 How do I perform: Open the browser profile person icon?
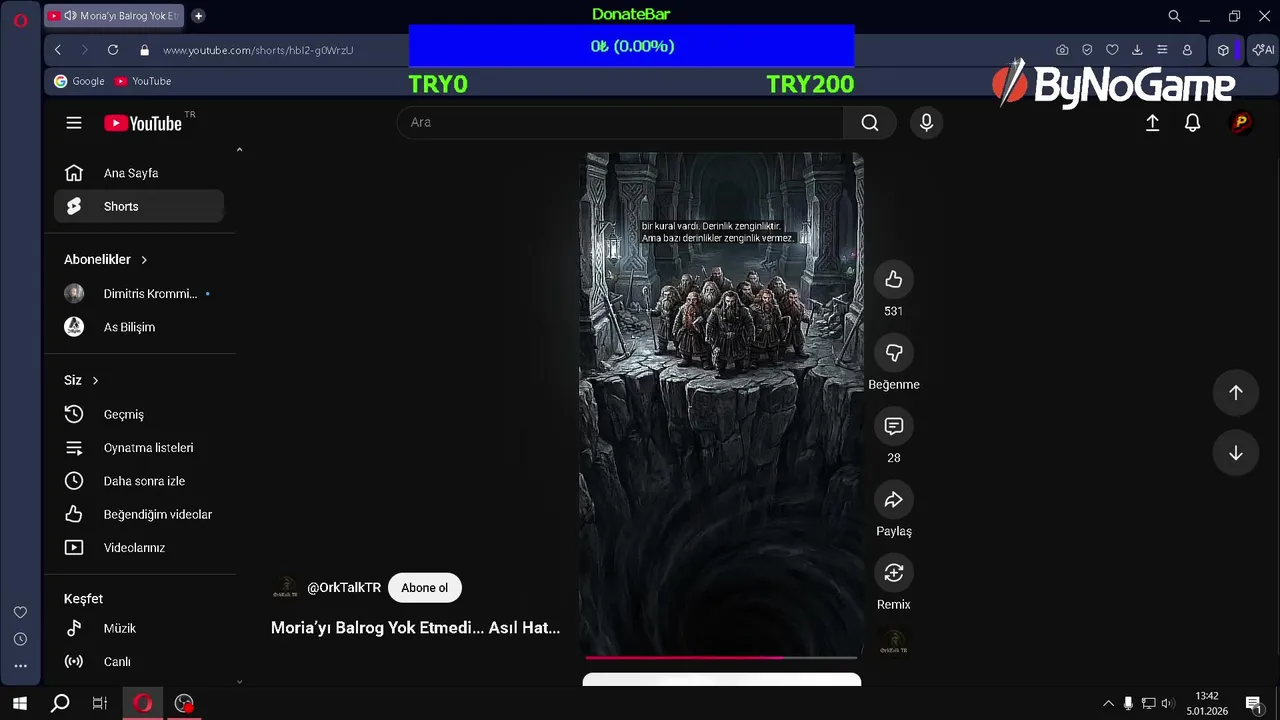tap(1187, 50)
